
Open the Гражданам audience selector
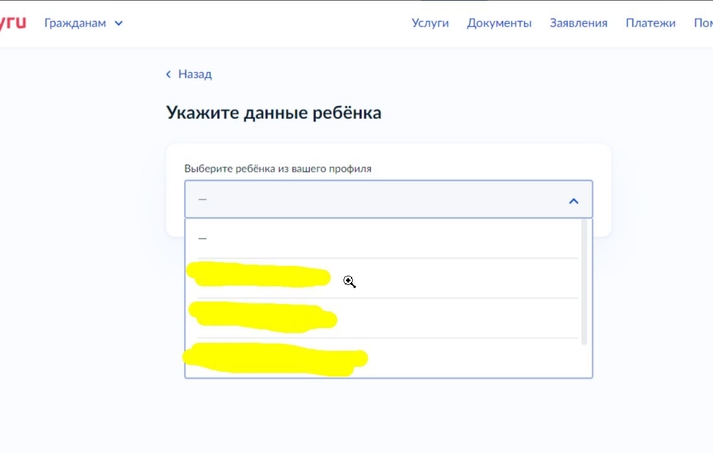pyautogui.click(x=75, y=23)
